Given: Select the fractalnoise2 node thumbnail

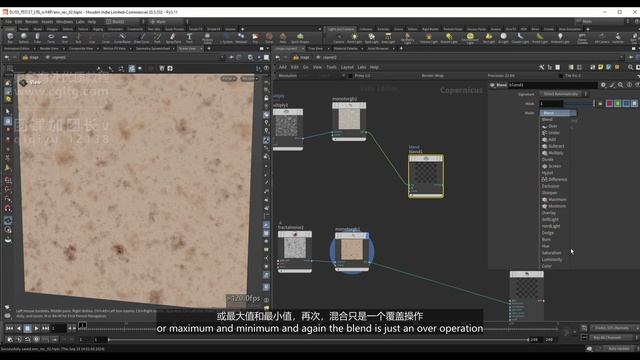Looking at the screenshot, I should [295, 248].
